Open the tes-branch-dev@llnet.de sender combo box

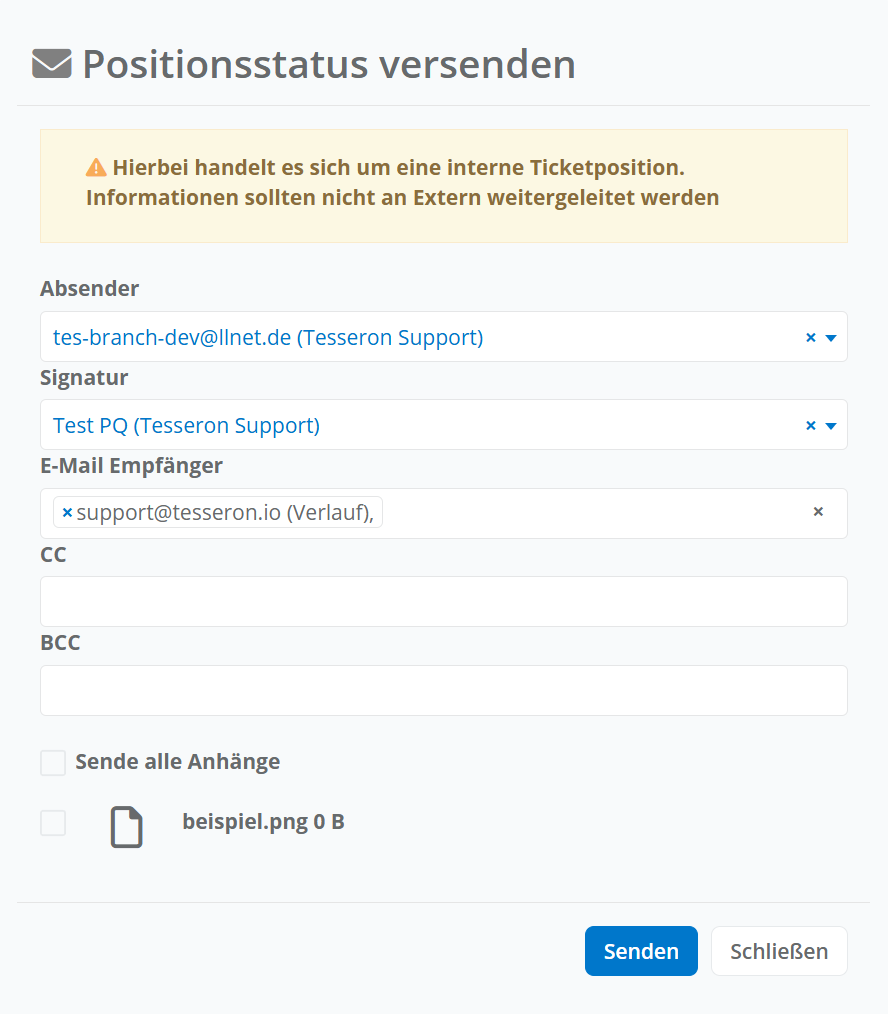(x=400, y=338)
